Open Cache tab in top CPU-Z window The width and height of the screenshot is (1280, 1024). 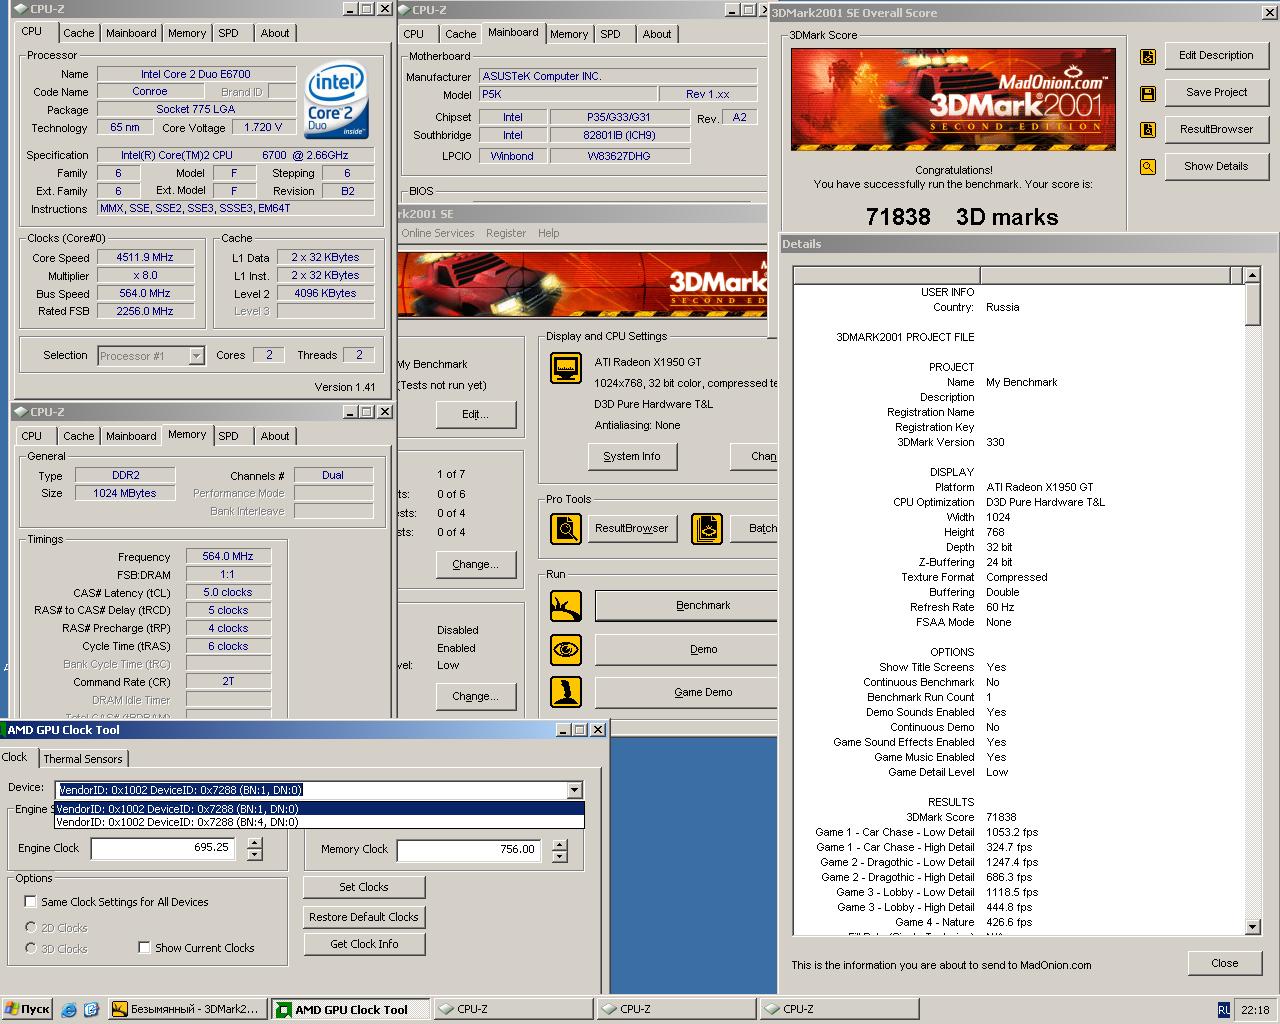tap(79, 33)
